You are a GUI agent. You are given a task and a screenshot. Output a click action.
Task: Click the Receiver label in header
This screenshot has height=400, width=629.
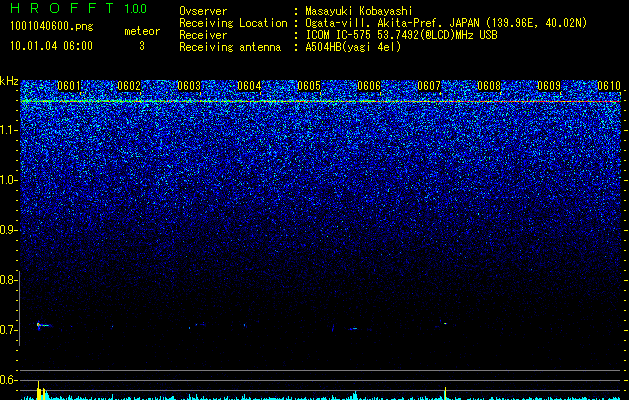pos(203,35)
